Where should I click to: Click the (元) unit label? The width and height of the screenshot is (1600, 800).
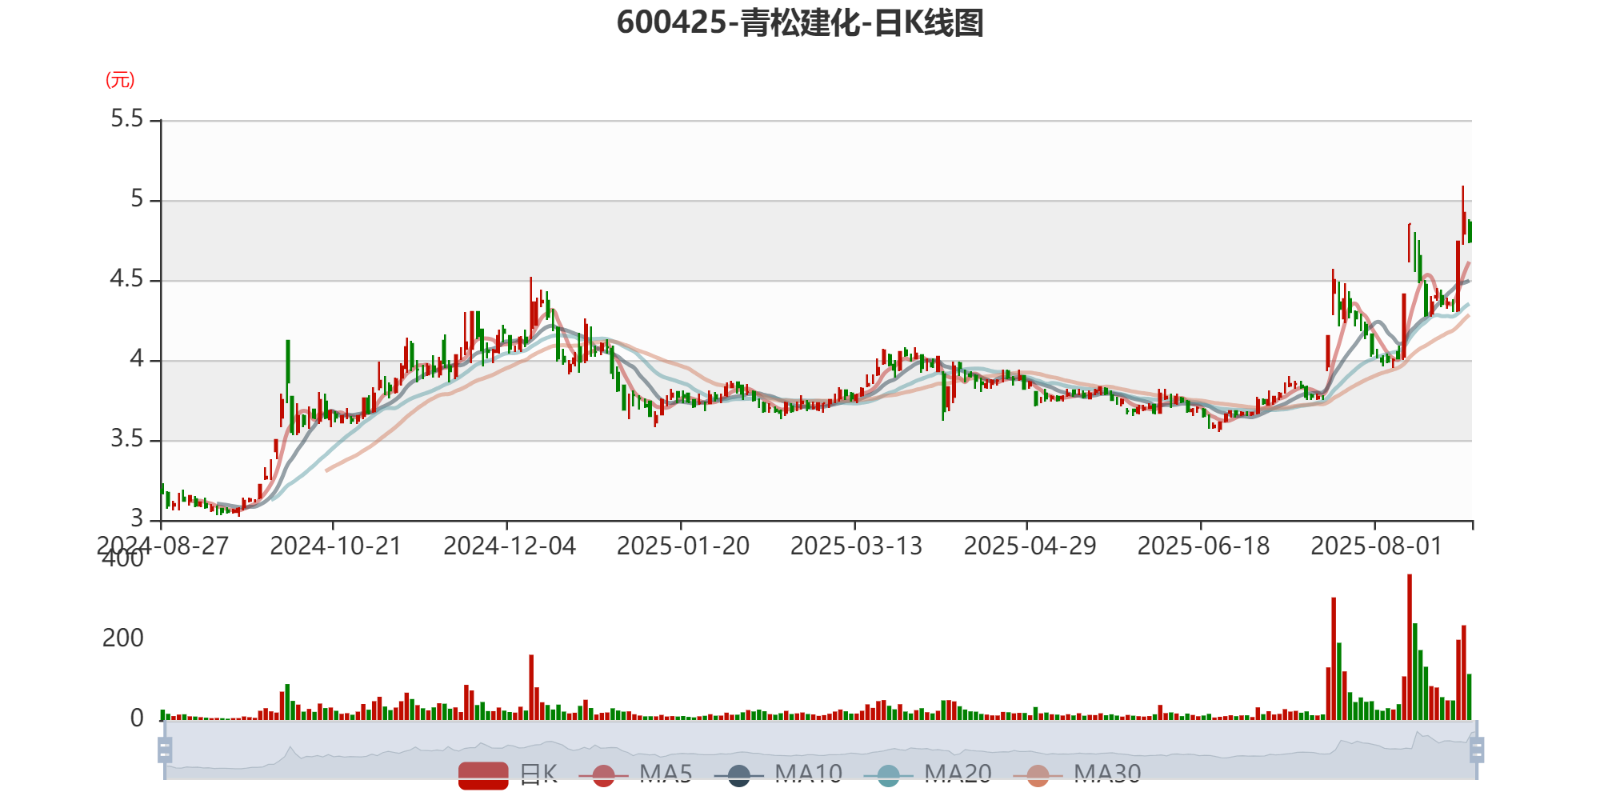[120, 80]
